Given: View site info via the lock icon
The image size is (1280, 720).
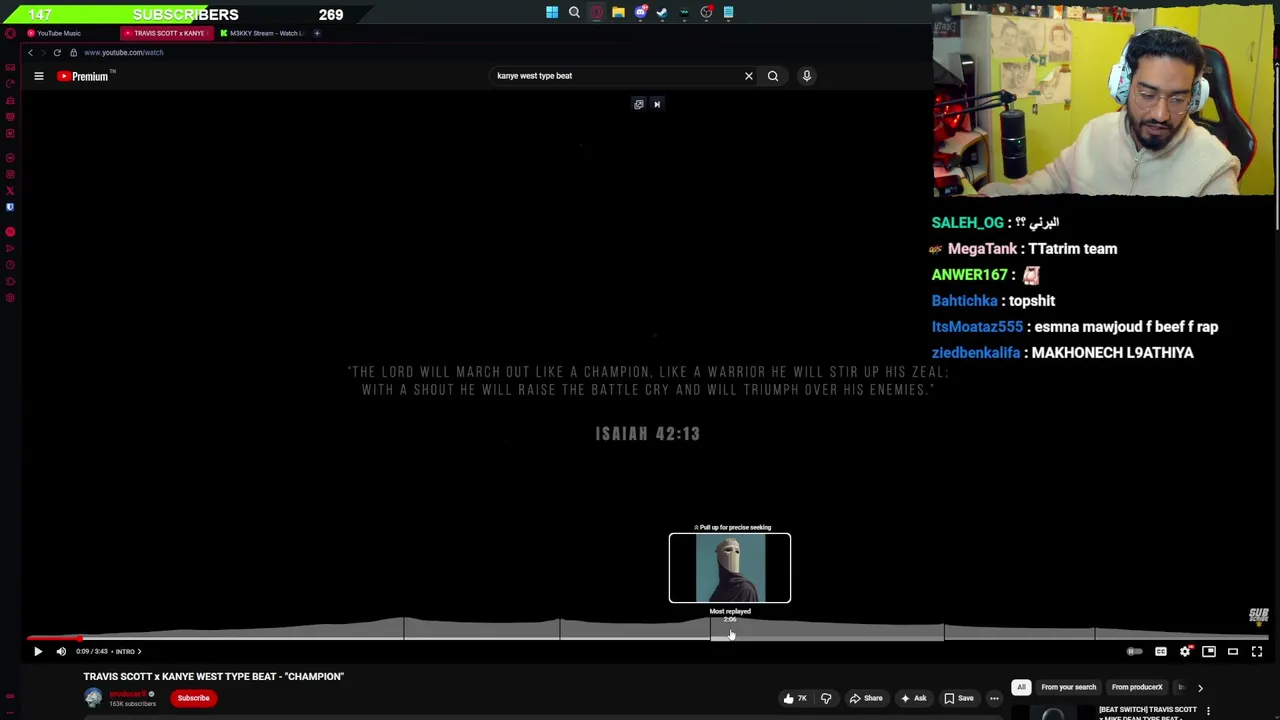Looking at the screenshot, I should [73, 52].
